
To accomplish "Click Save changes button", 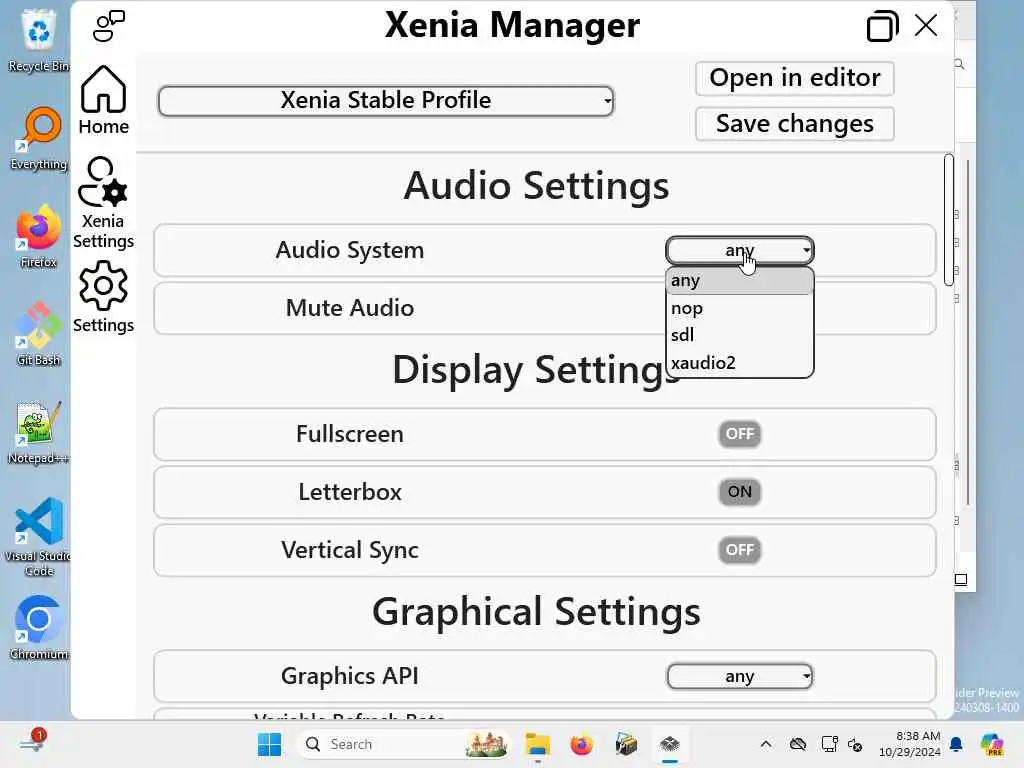I will tap(795, 123).
